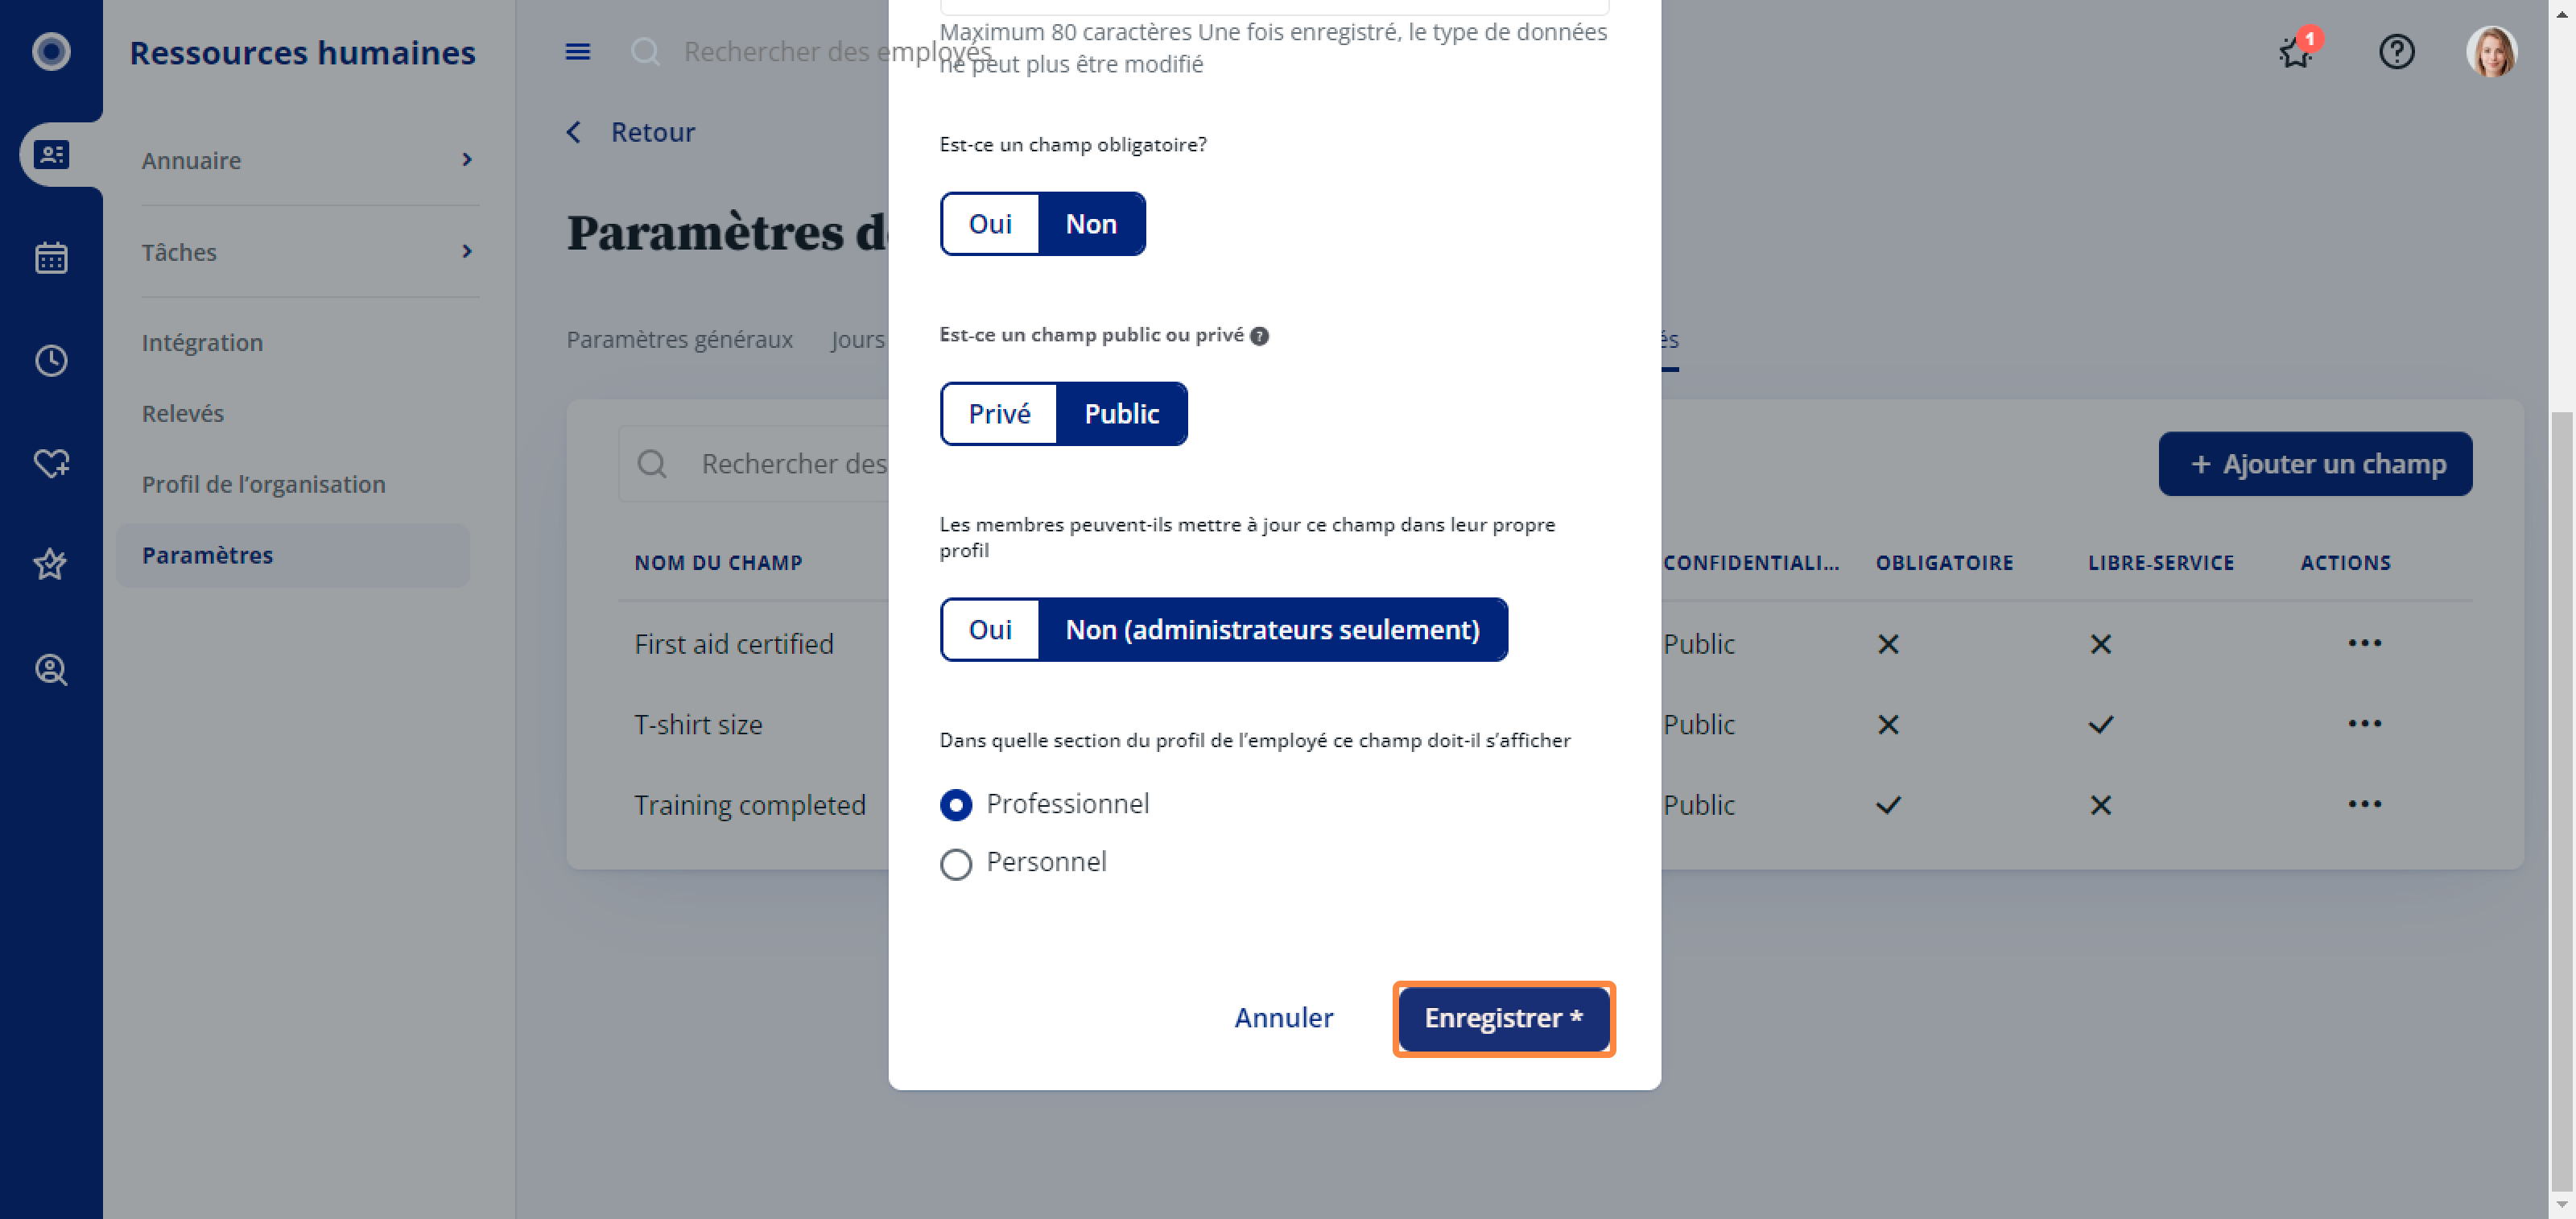
Task: Select the Personnel radio option
Action: click(956, 863)
